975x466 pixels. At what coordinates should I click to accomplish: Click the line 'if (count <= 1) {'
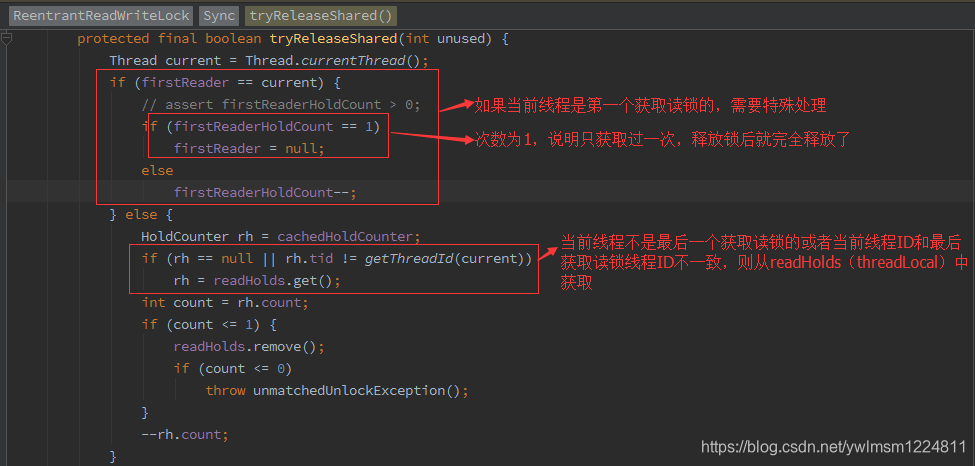(209, 325)
